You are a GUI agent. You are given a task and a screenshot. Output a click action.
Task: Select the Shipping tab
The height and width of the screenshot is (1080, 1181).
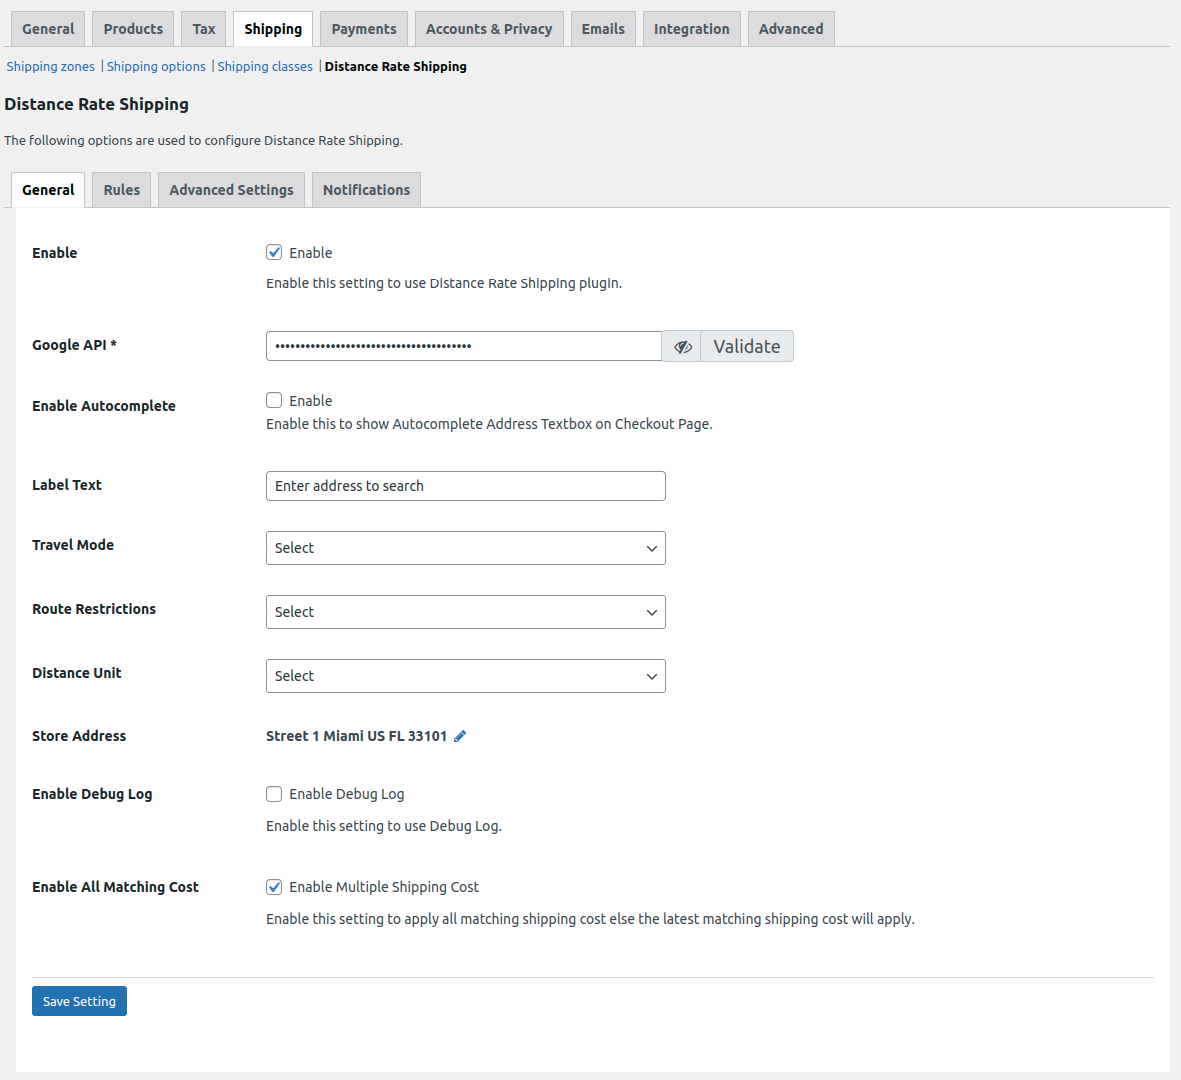click(x=273, y=29)
